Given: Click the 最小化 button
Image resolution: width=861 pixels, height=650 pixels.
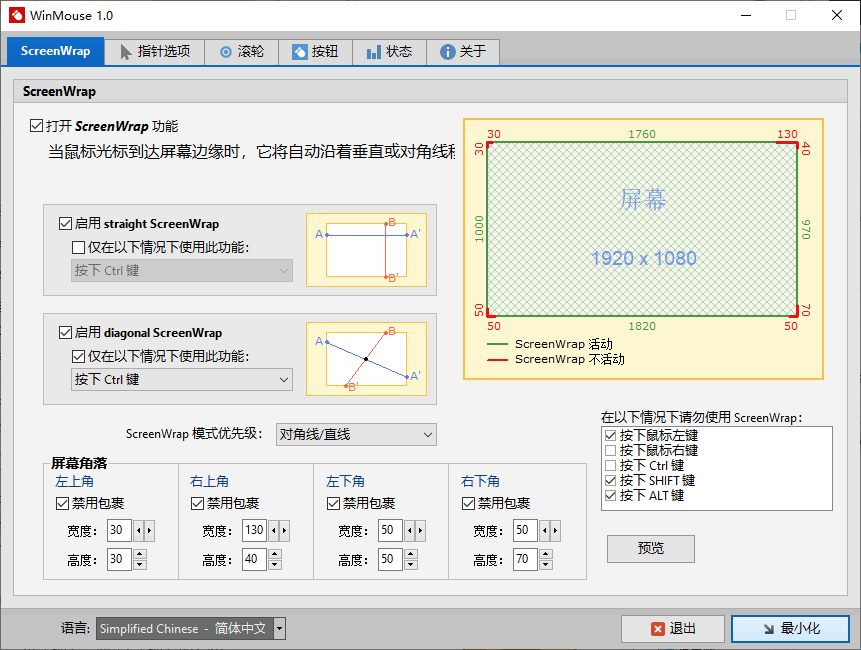Looking at the screenshot, I should tap(791, 629).
